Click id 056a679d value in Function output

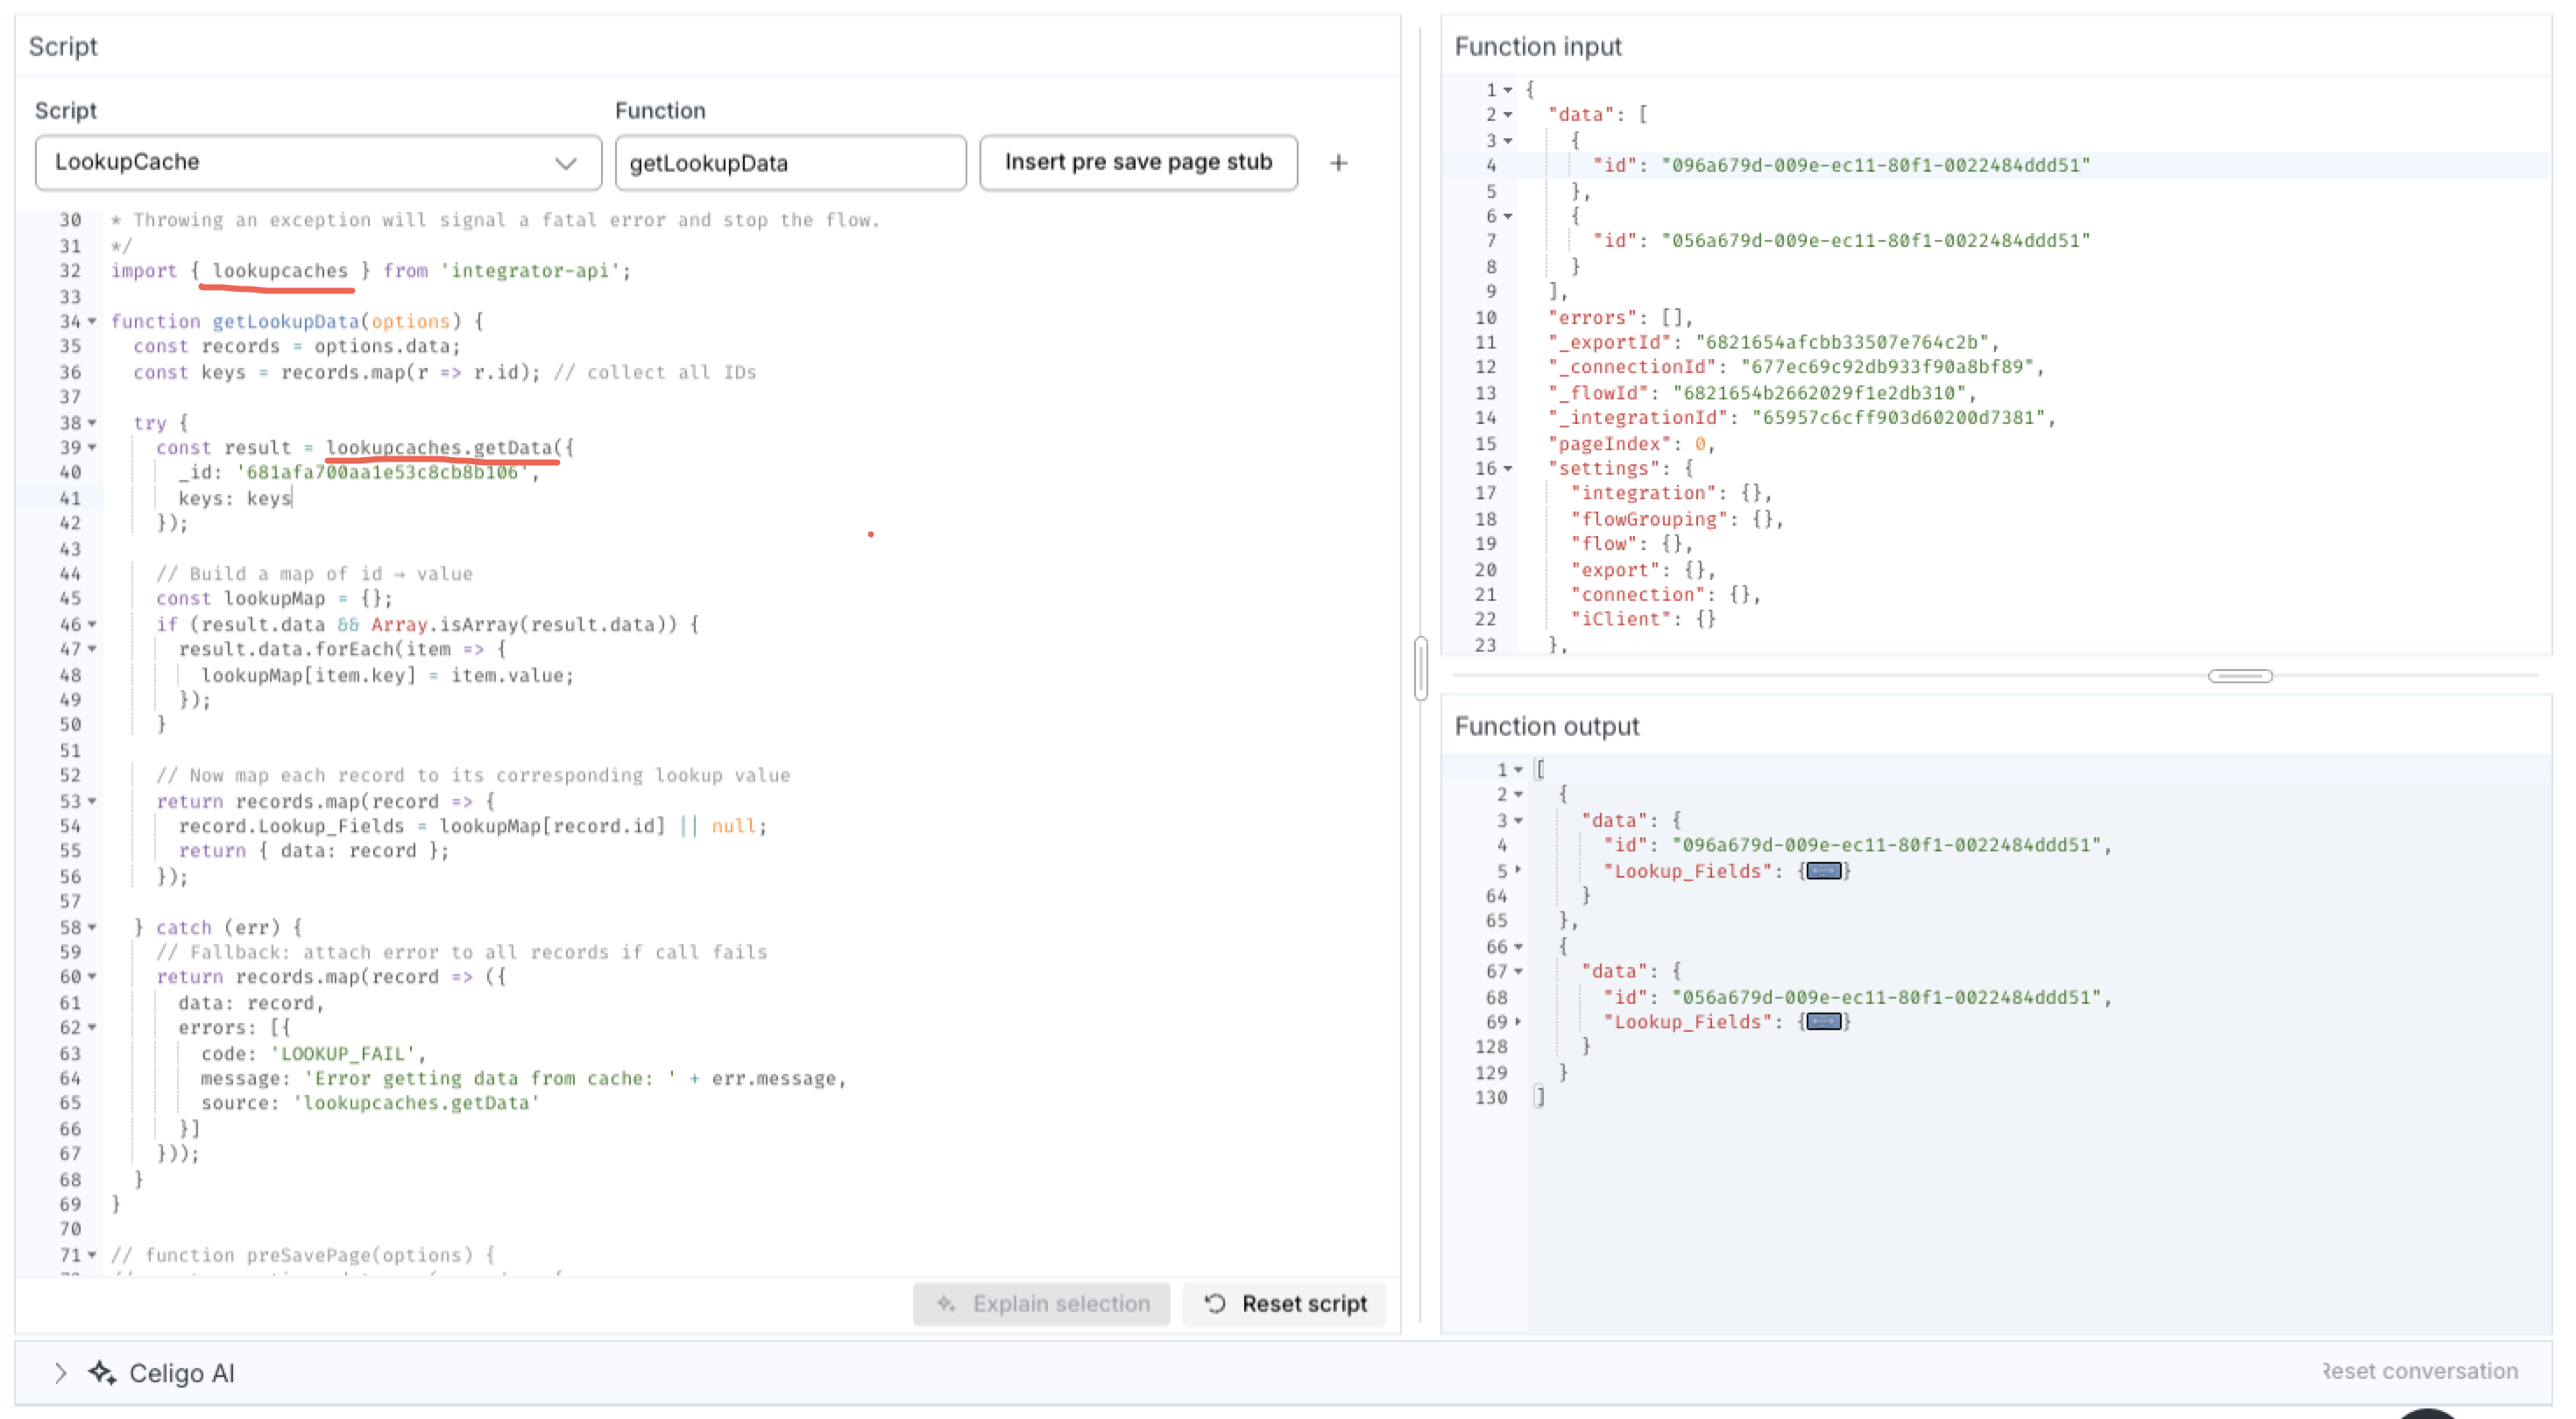click(x=1887, y=998)
